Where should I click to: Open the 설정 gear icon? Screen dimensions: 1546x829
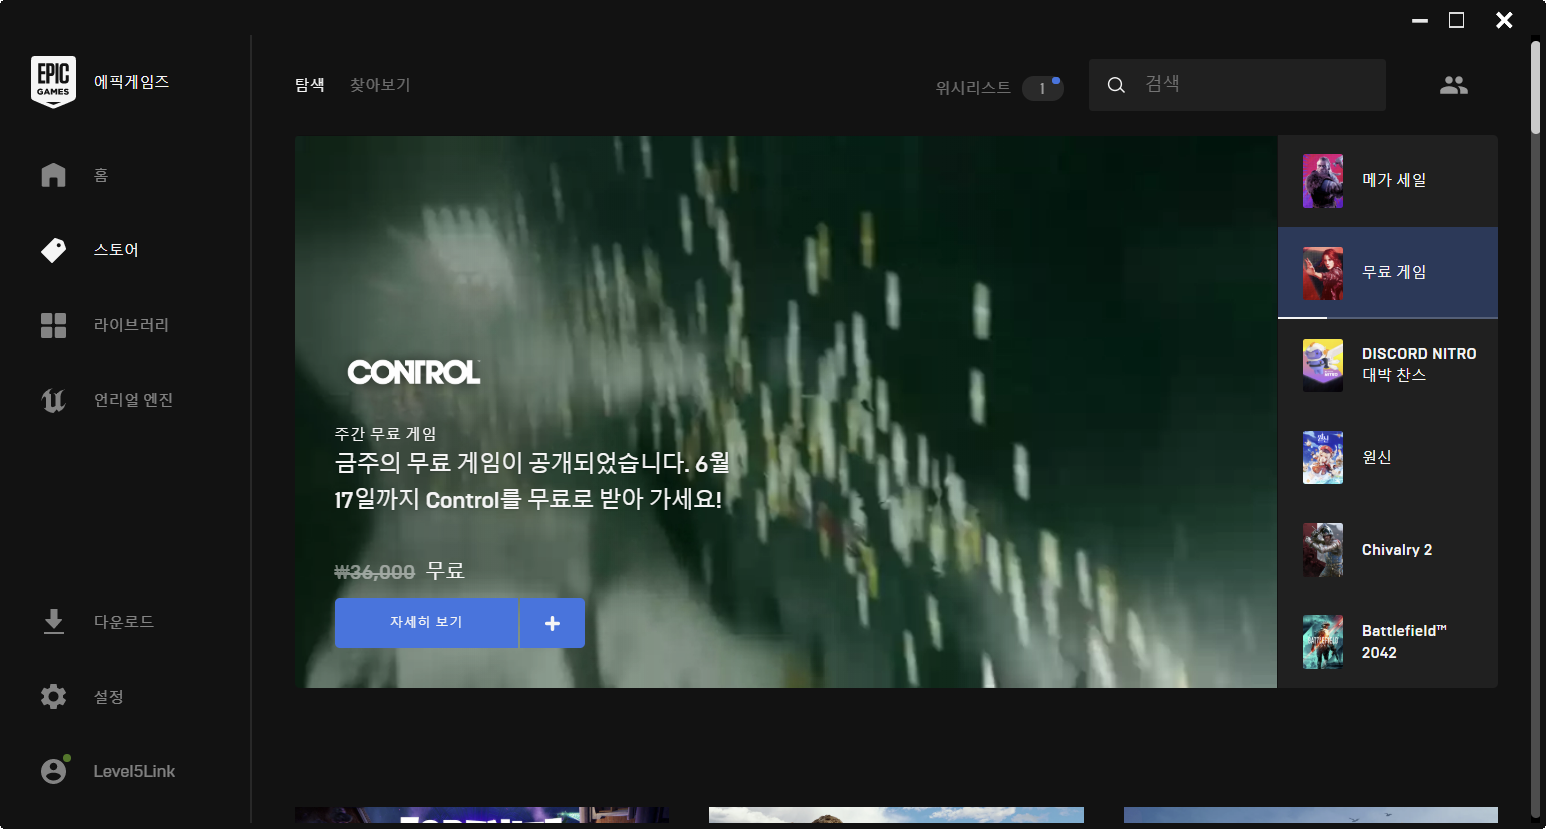point(53,696)
